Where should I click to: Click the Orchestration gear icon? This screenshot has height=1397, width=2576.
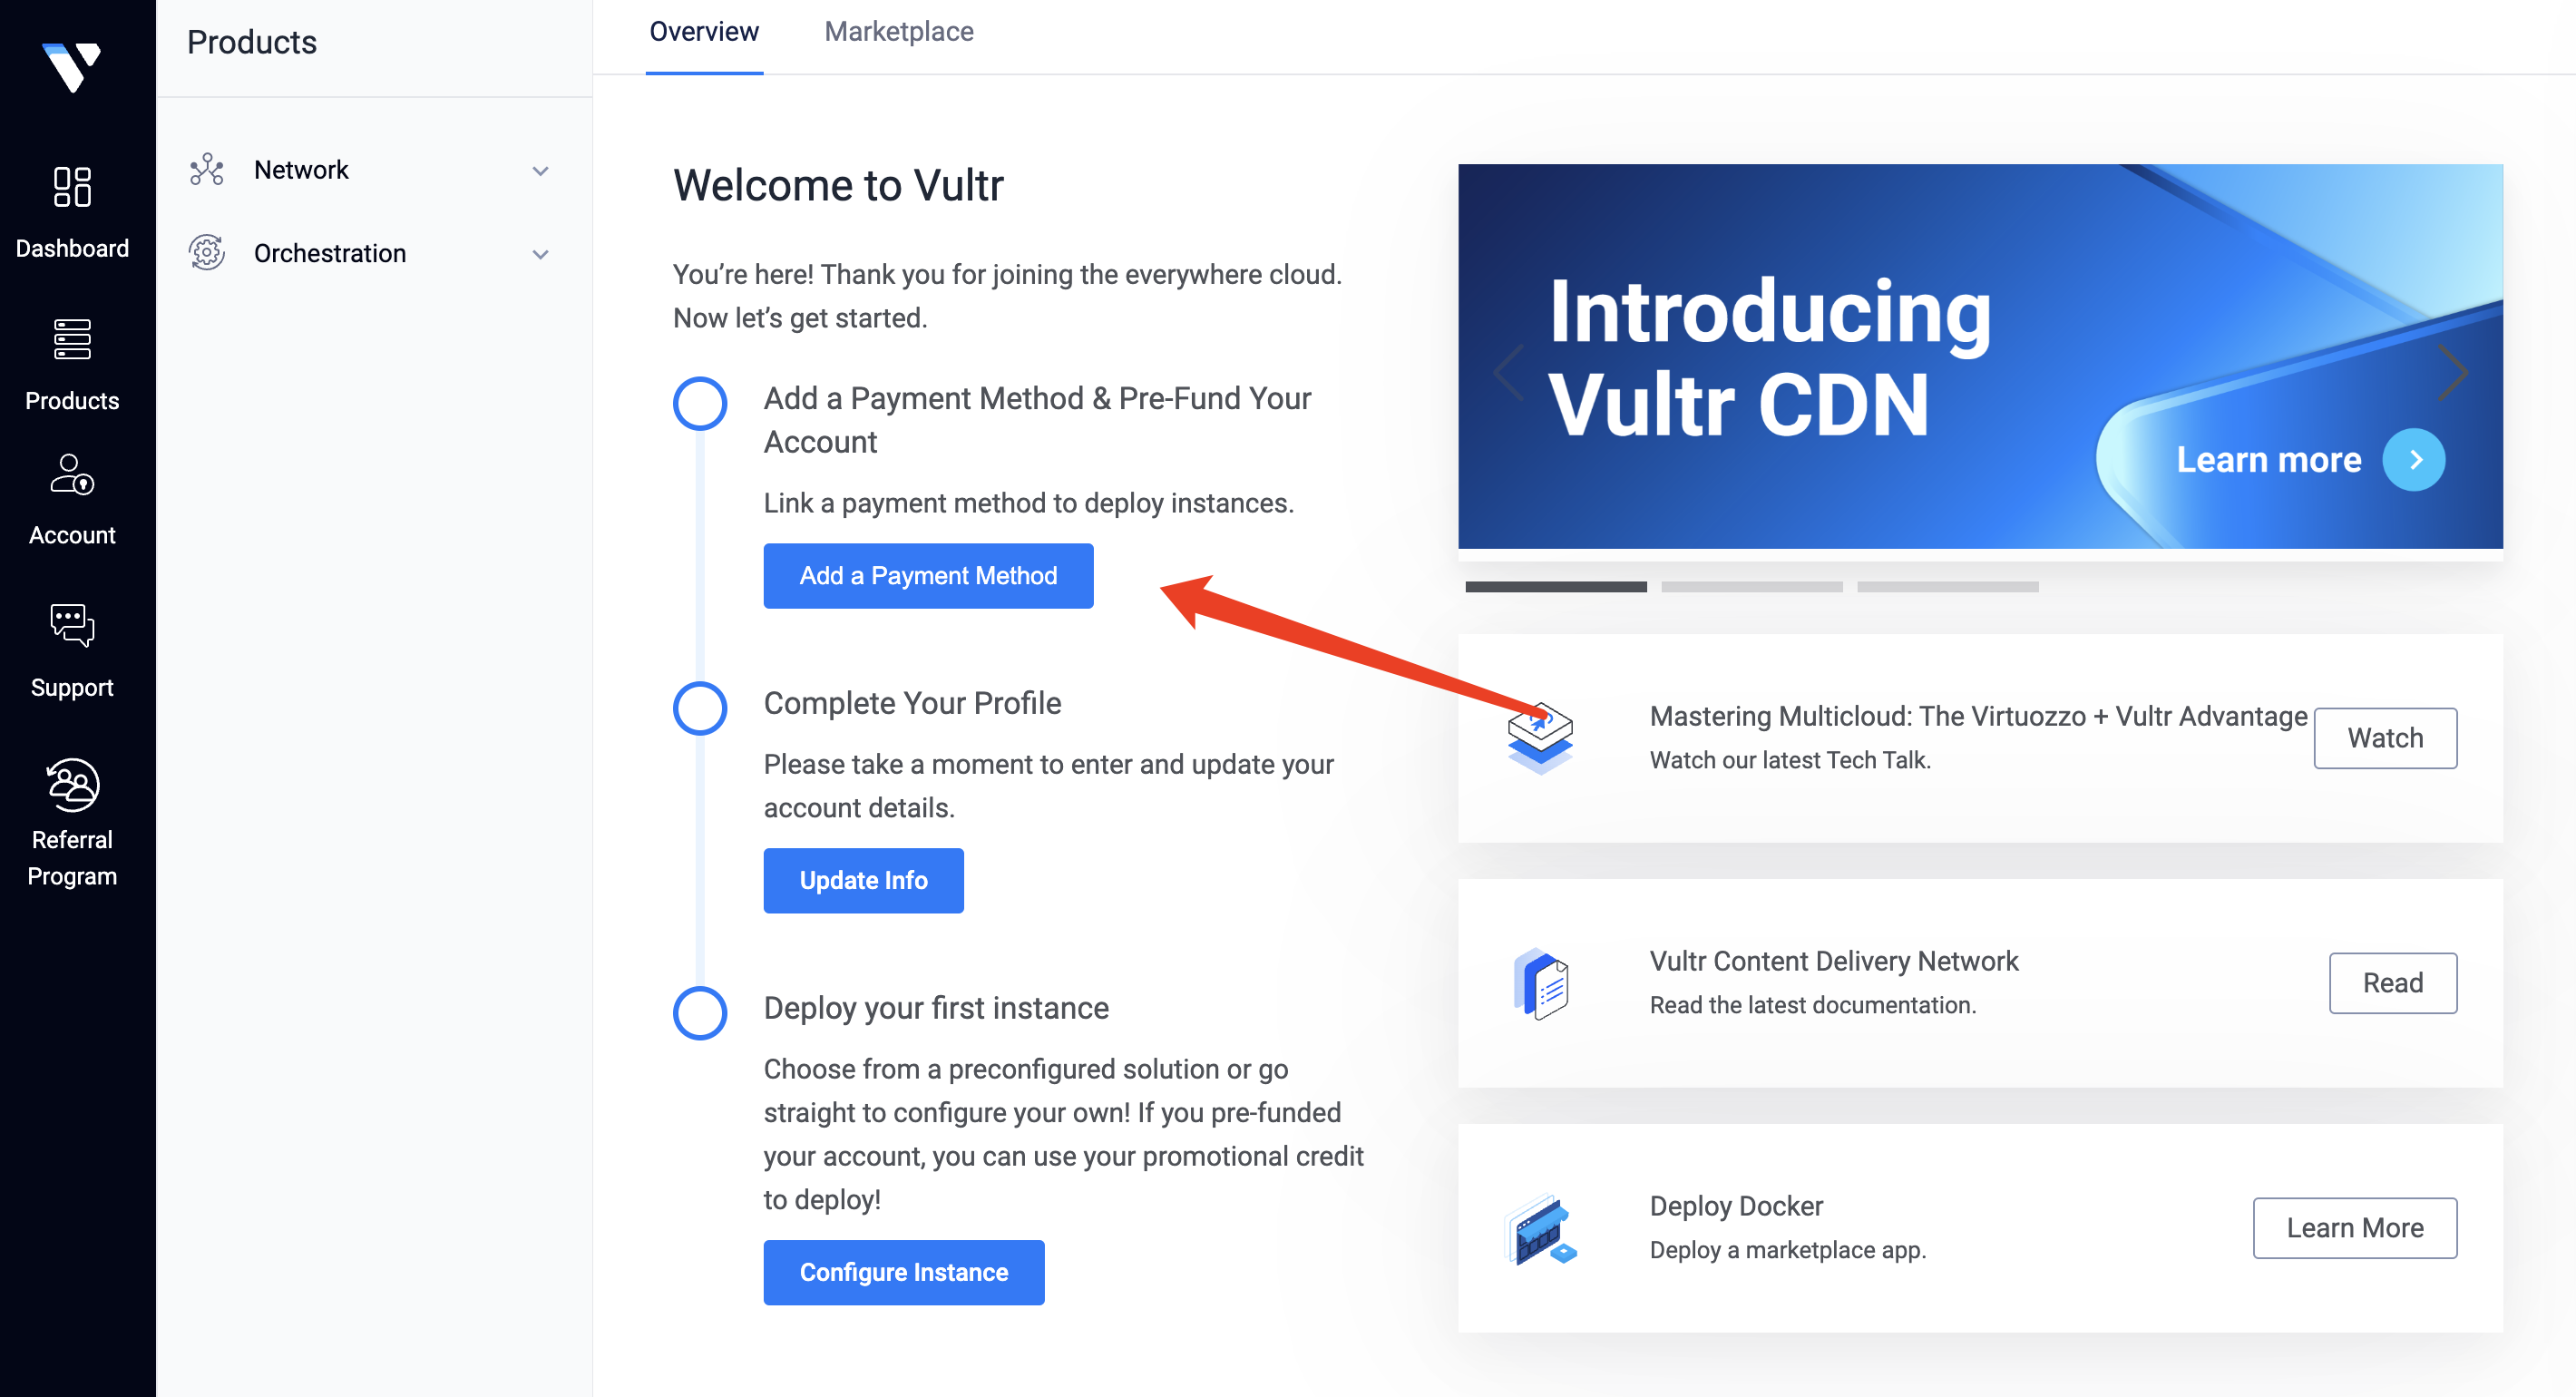(x=207, y=253)
